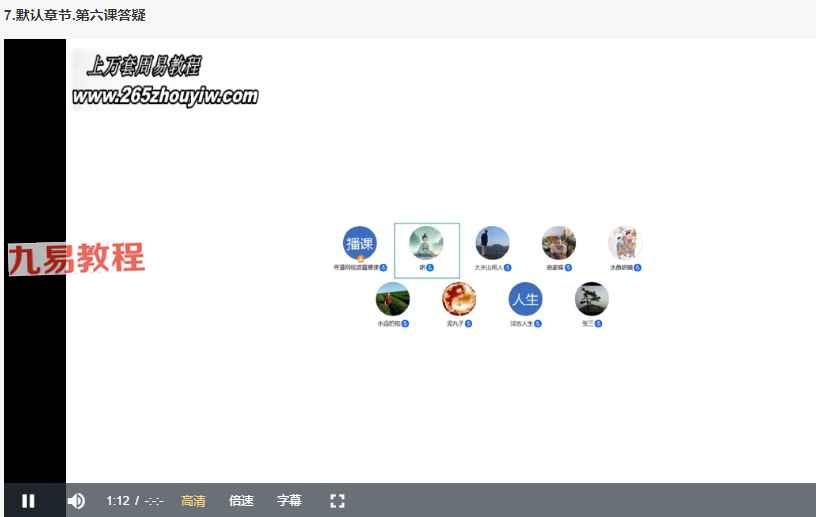The width and height of the screenshot is (816, 517).
Task: Toggle 字幕 subtitles
Action: click(x=289, y=500)
